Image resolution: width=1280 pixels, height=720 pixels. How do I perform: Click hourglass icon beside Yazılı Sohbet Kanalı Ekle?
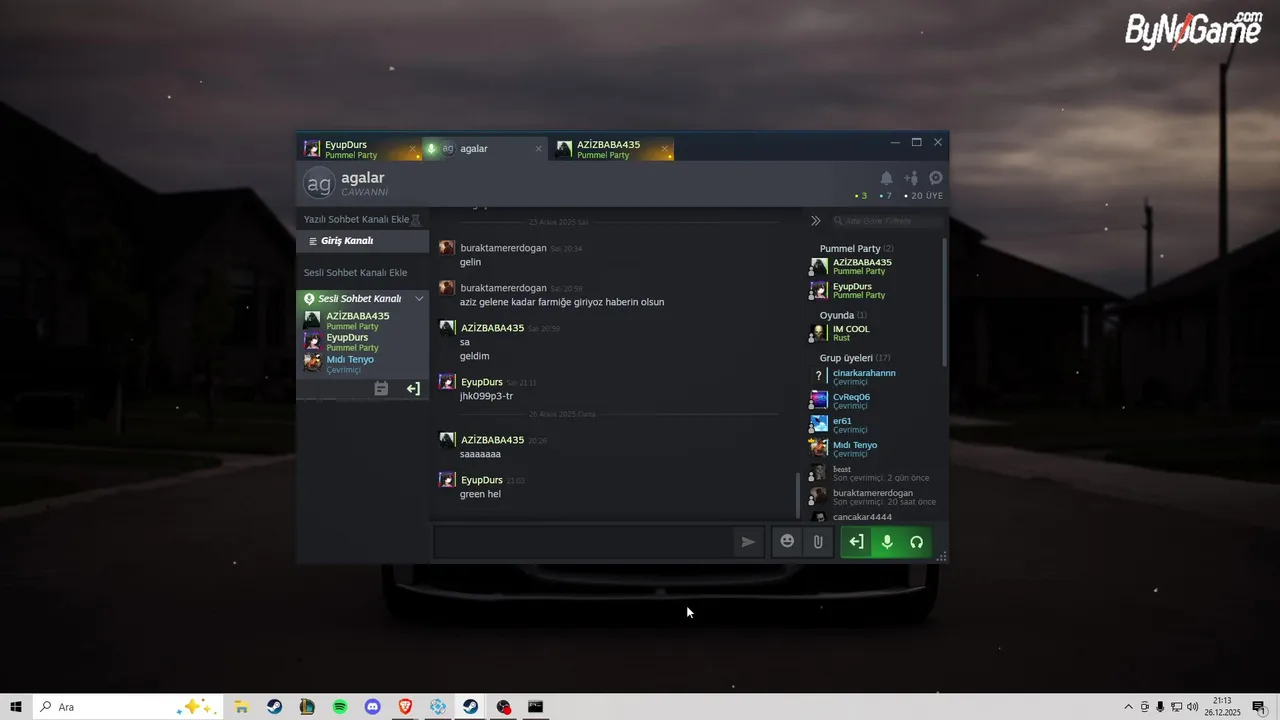416,219
